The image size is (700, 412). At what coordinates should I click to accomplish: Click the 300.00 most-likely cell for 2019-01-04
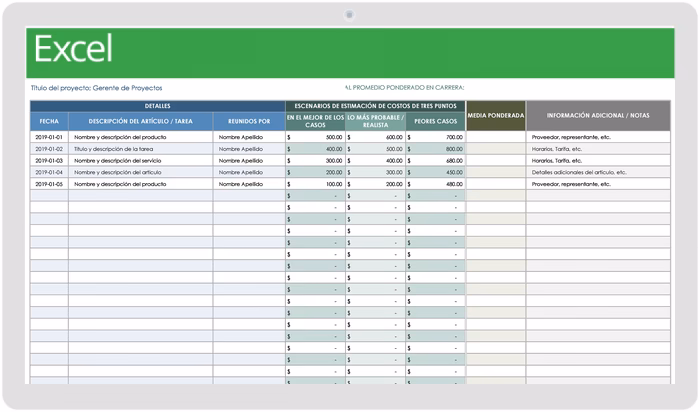click(x=375, y=172)
